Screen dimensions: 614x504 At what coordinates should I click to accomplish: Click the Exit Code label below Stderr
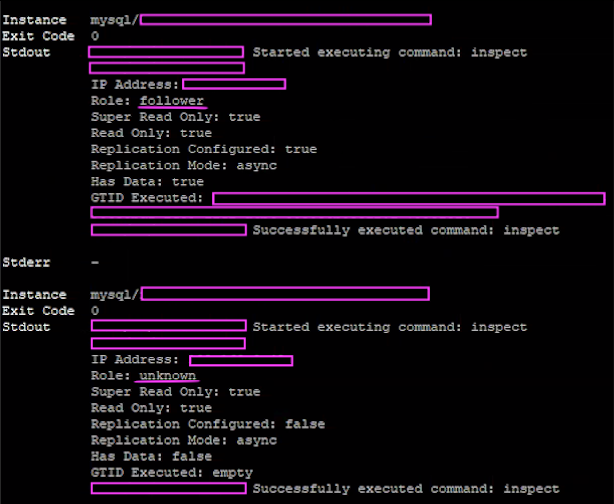[37, 311]
